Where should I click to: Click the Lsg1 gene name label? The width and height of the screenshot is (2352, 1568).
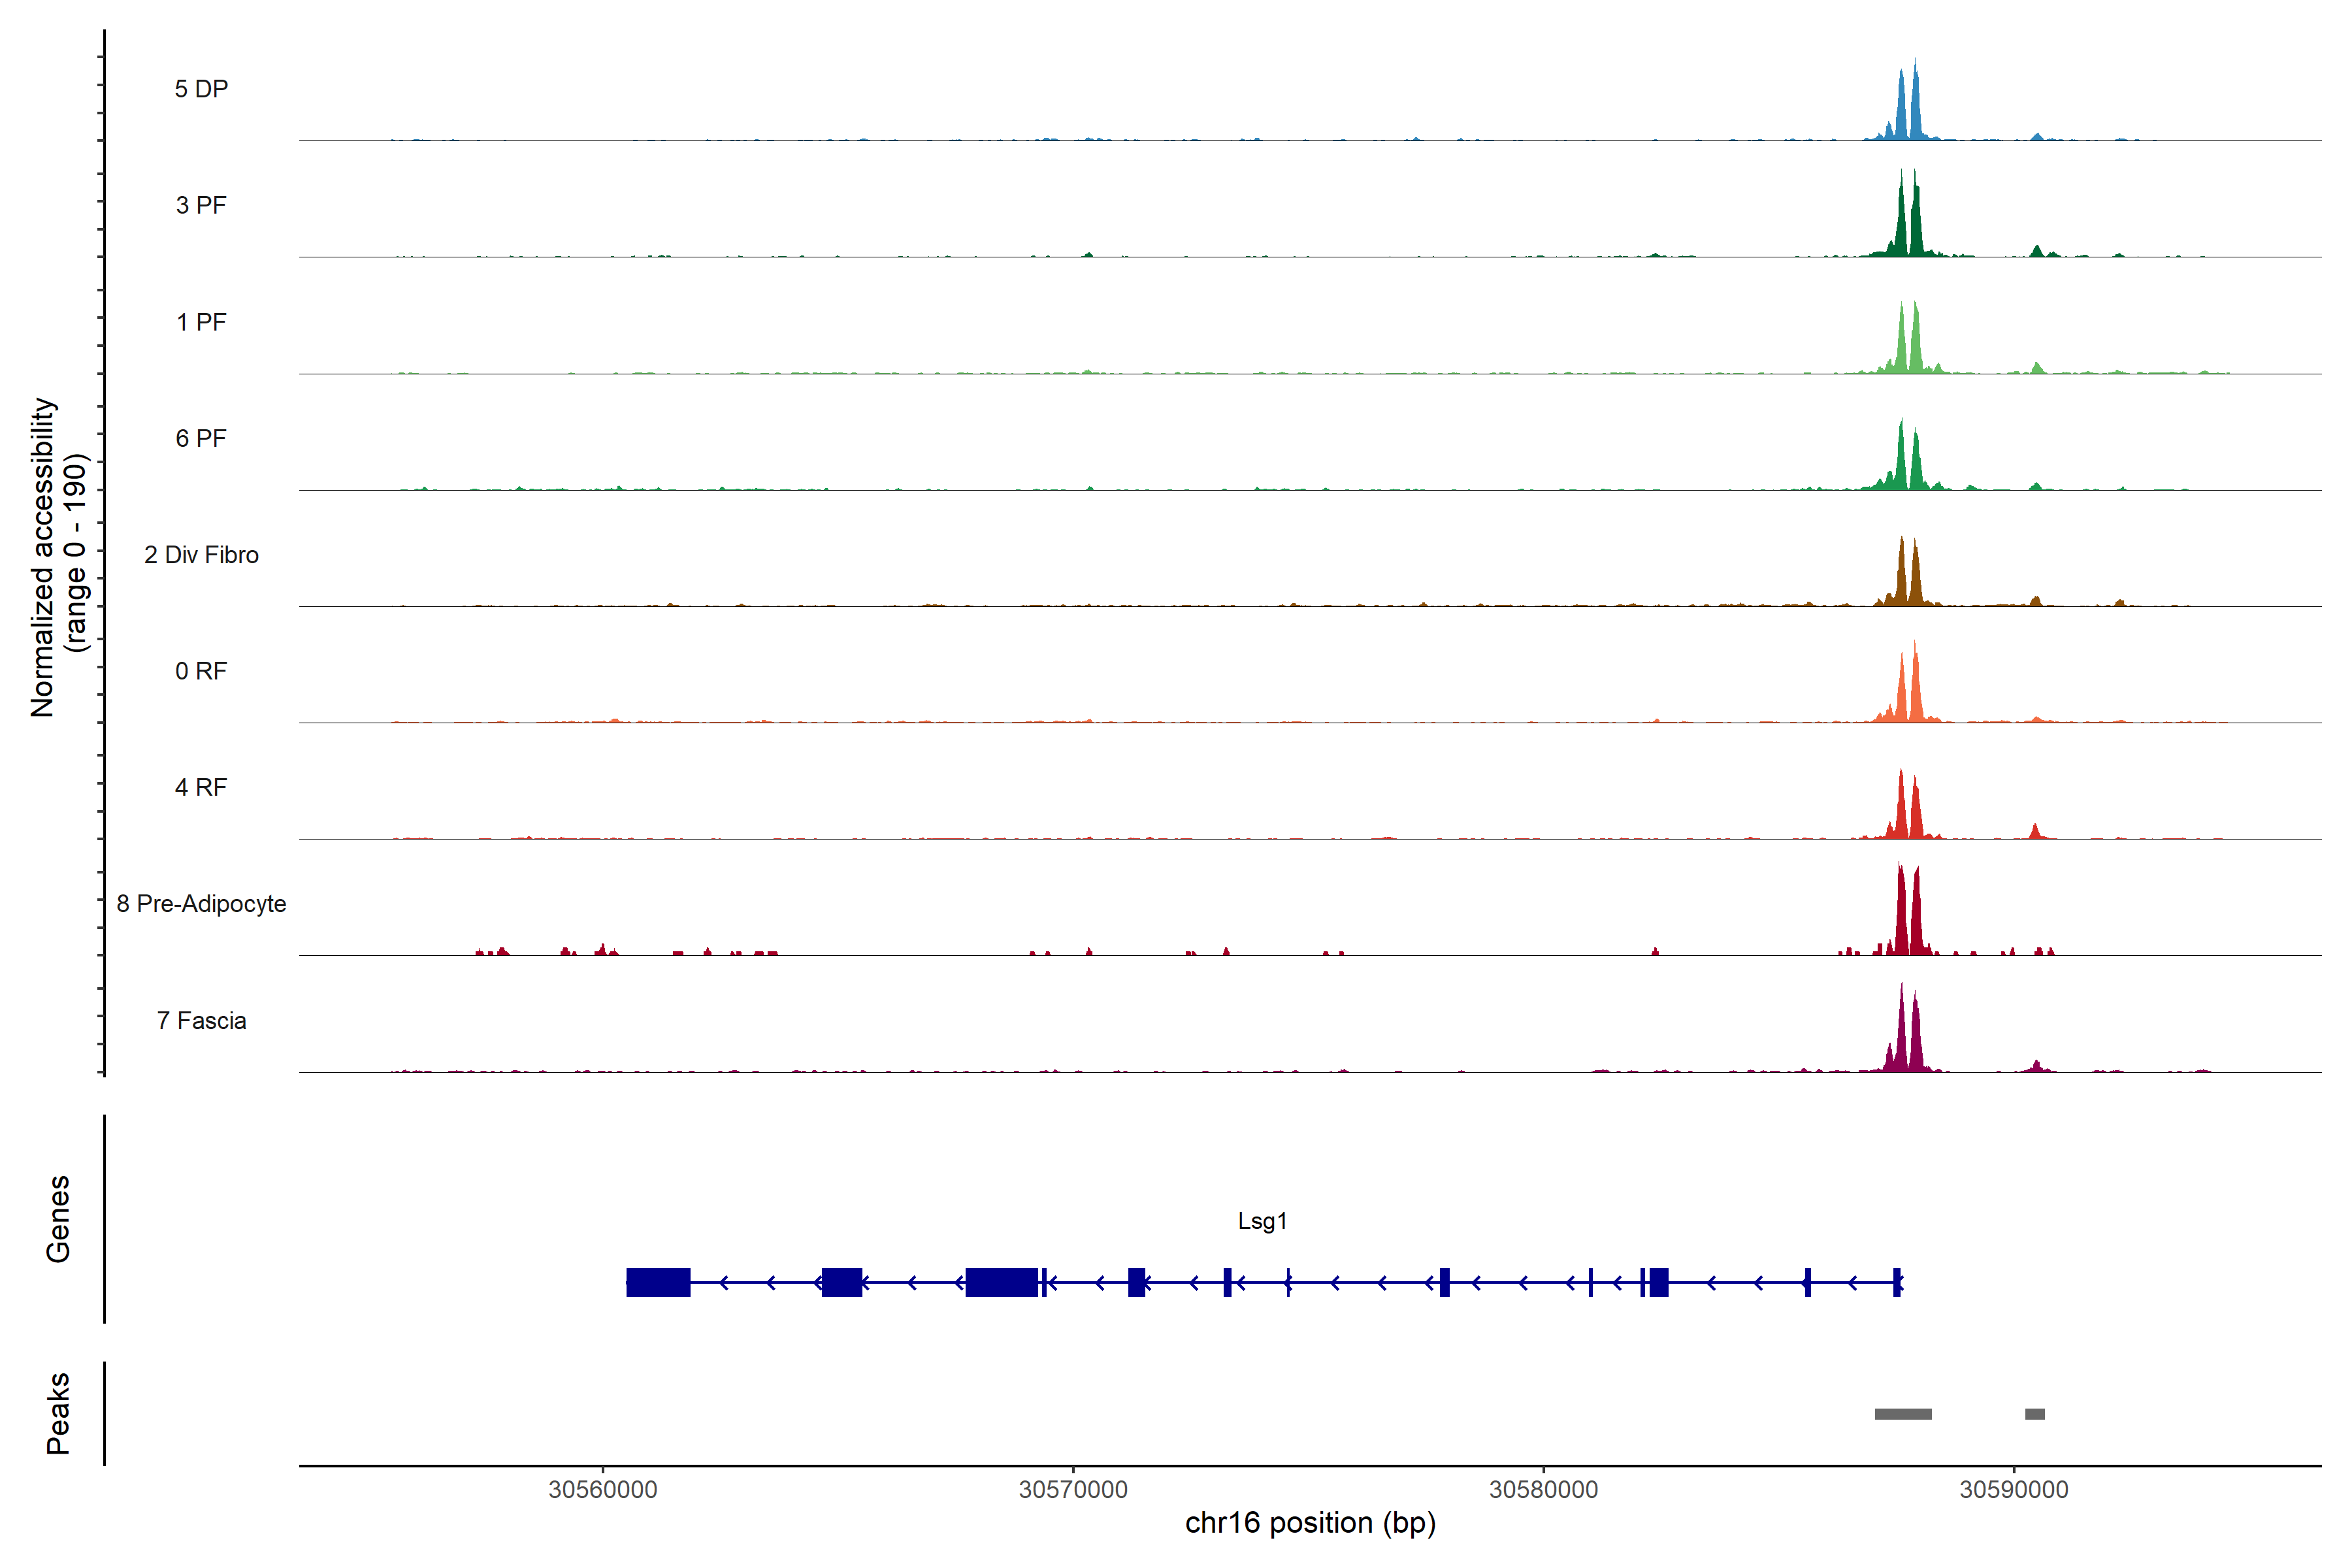[1262, 1221]
